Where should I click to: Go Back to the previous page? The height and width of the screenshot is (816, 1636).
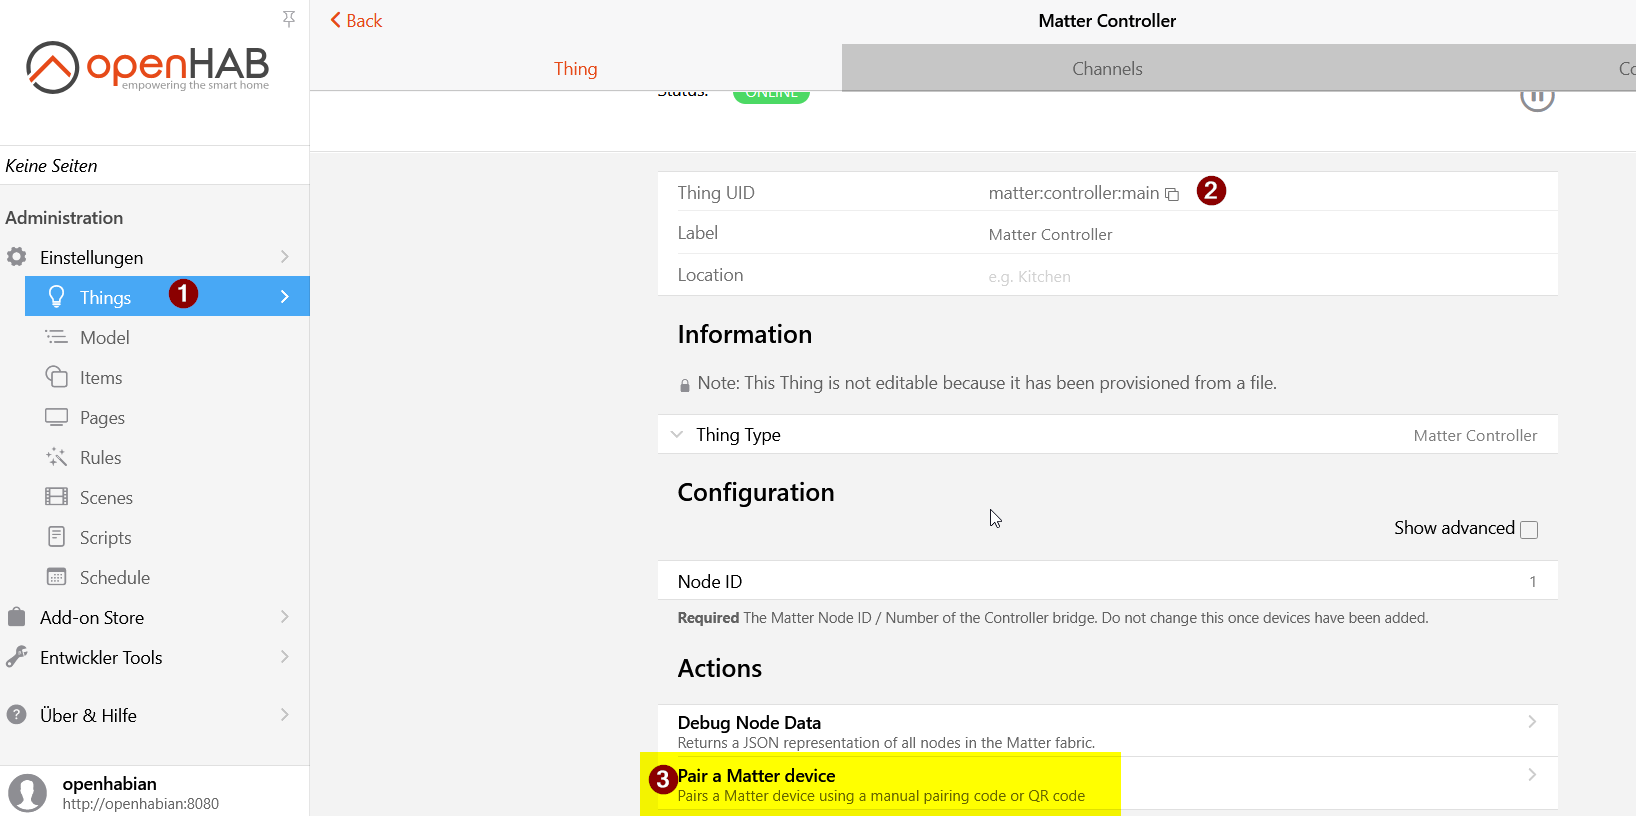pyautogui.click(x=356, y=20)
